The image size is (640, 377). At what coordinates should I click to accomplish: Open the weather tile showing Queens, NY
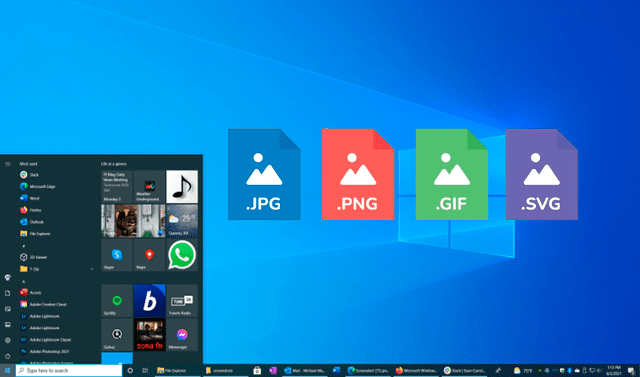pos(182,221)
